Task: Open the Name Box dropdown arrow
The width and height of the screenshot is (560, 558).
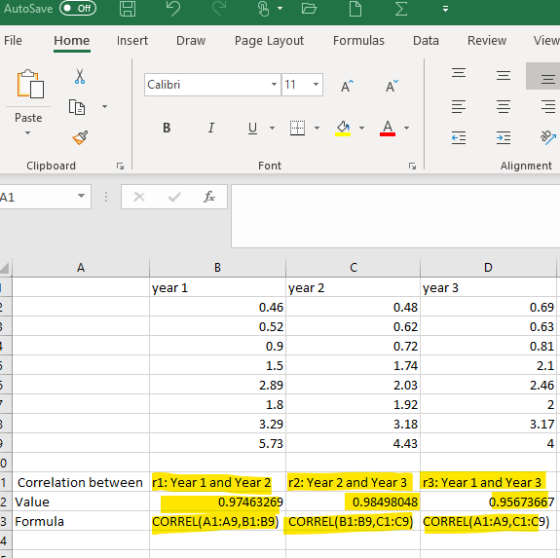Action: coord(81,196)
